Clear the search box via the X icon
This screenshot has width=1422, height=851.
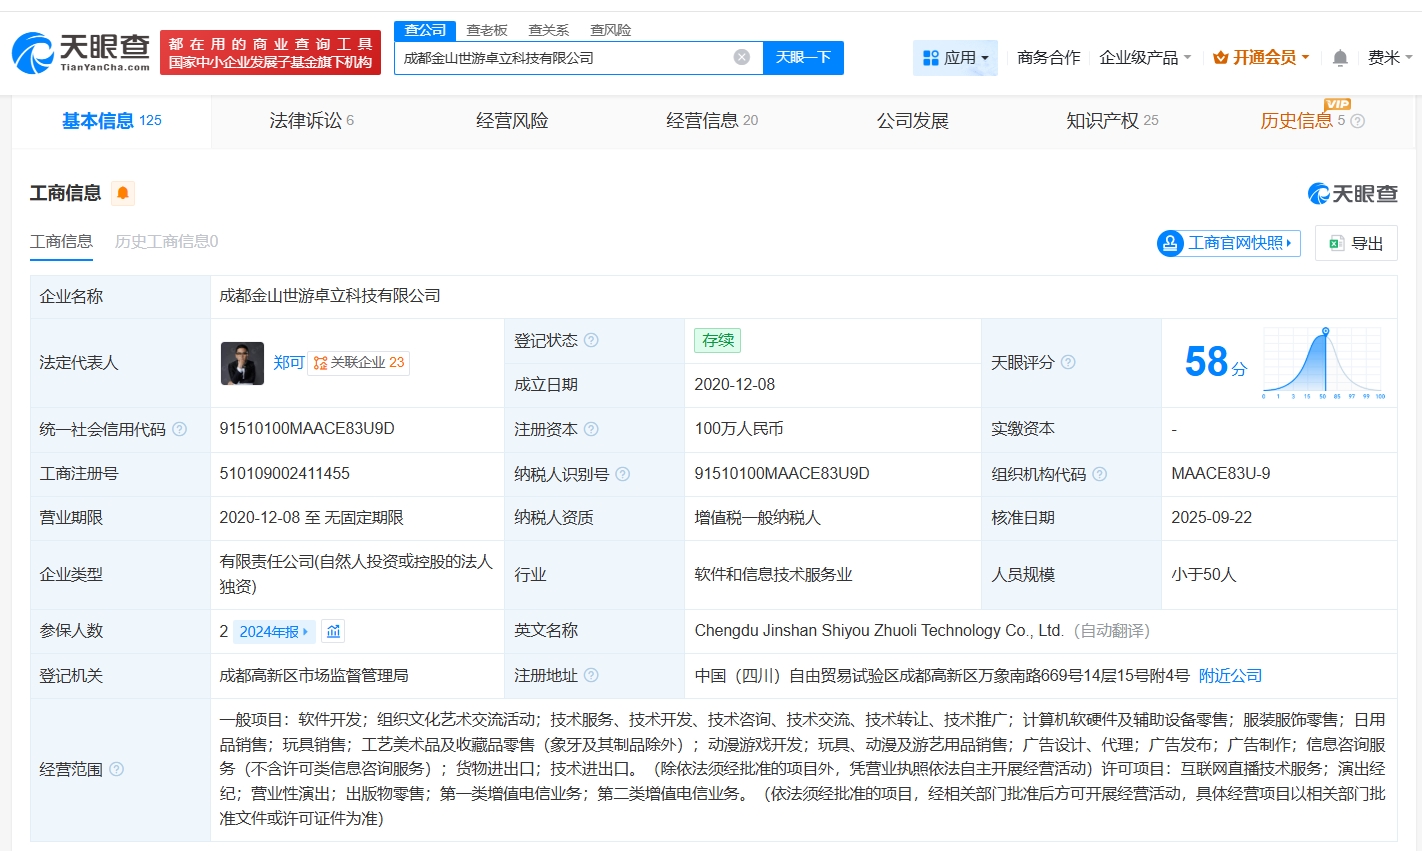(x=740, y=57)
